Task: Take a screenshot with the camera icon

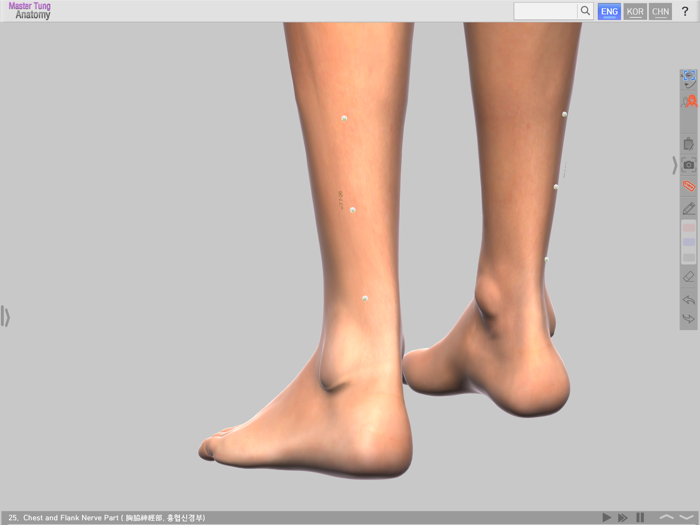Action: (x=689, y=165)
